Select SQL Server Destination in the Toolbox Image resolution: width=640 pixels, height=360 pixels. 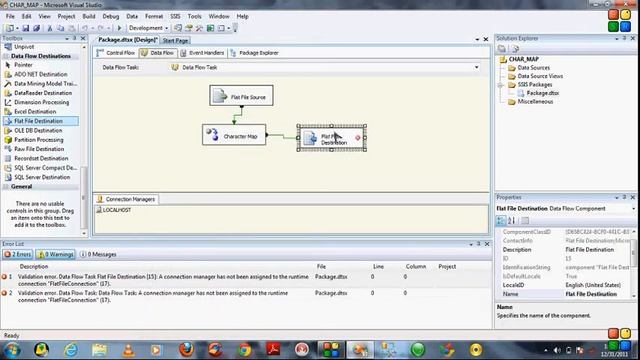40,177
